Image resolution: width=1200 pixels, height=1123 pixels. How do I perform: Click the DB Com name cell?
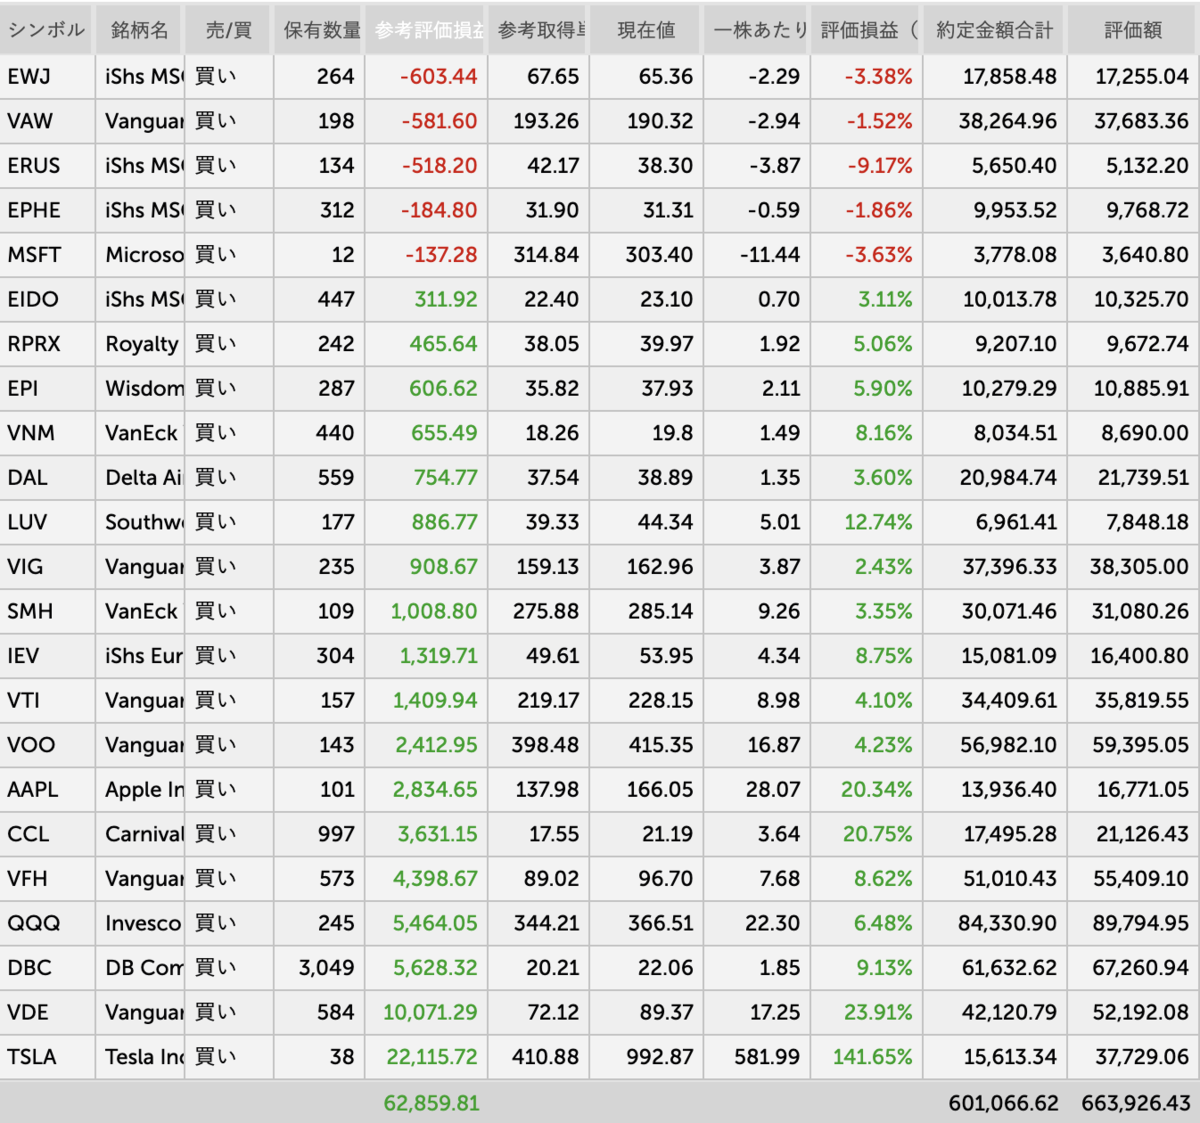coord(140,968)
